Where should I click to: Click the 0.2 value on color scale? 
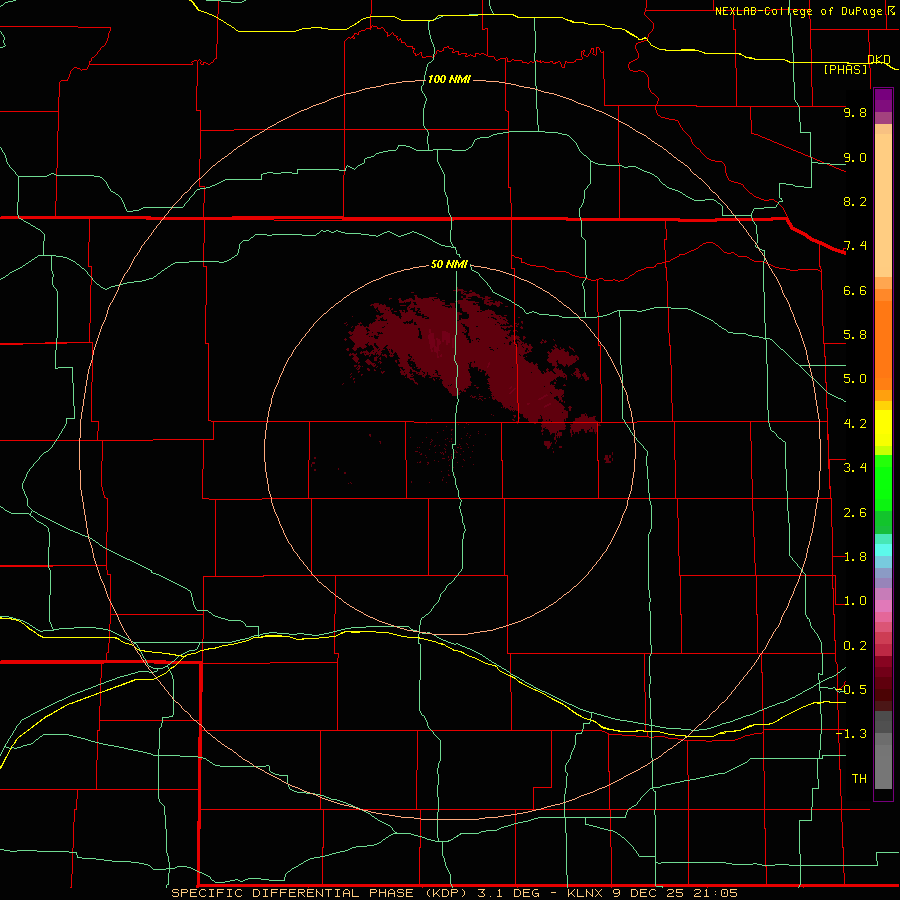click(855, 646)
